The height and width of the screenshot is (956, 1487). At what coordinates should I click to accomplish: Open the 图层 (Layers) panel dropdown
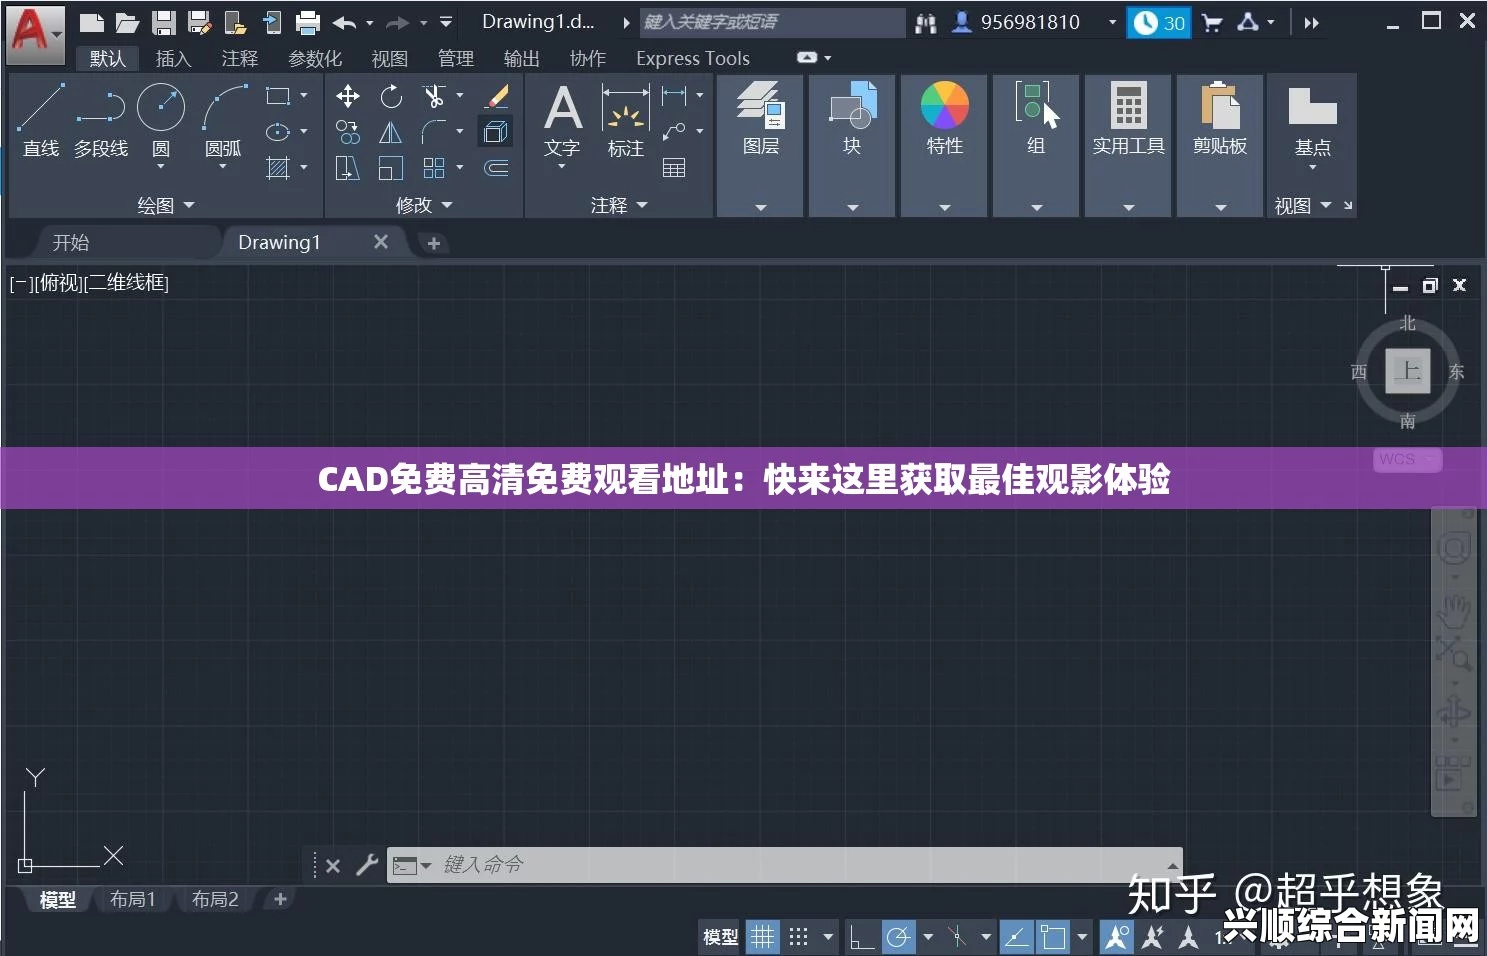point(761,208)
